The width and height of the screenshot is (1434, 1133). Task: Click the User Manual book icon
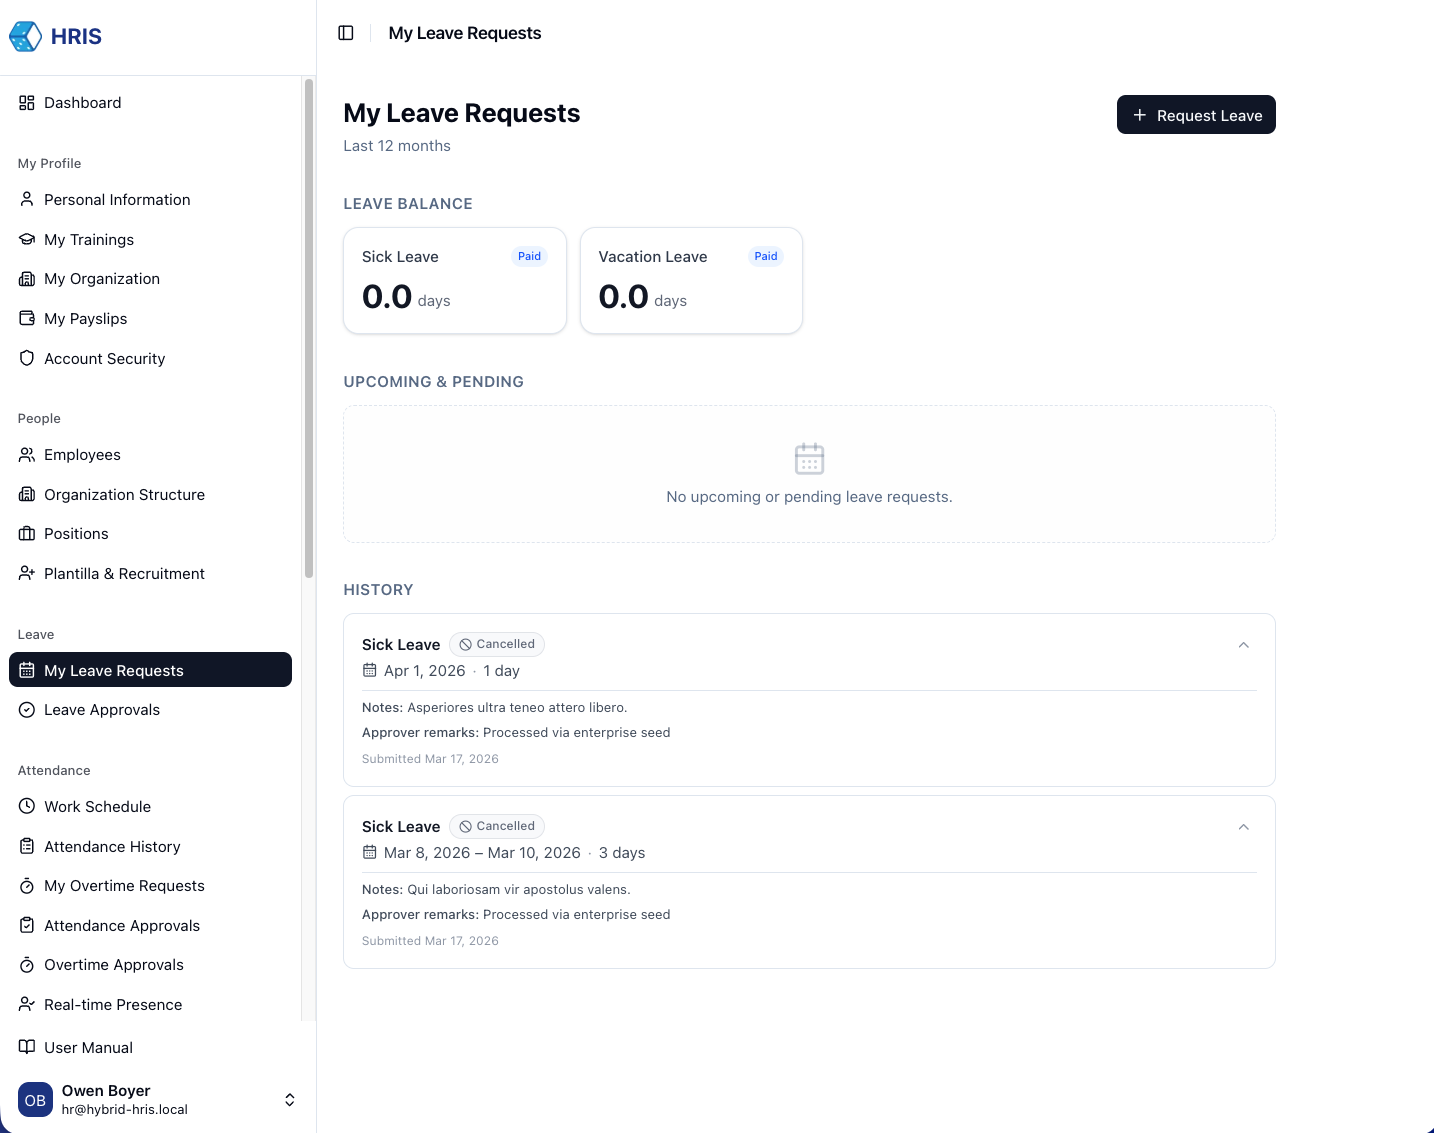click(27, 1047)
